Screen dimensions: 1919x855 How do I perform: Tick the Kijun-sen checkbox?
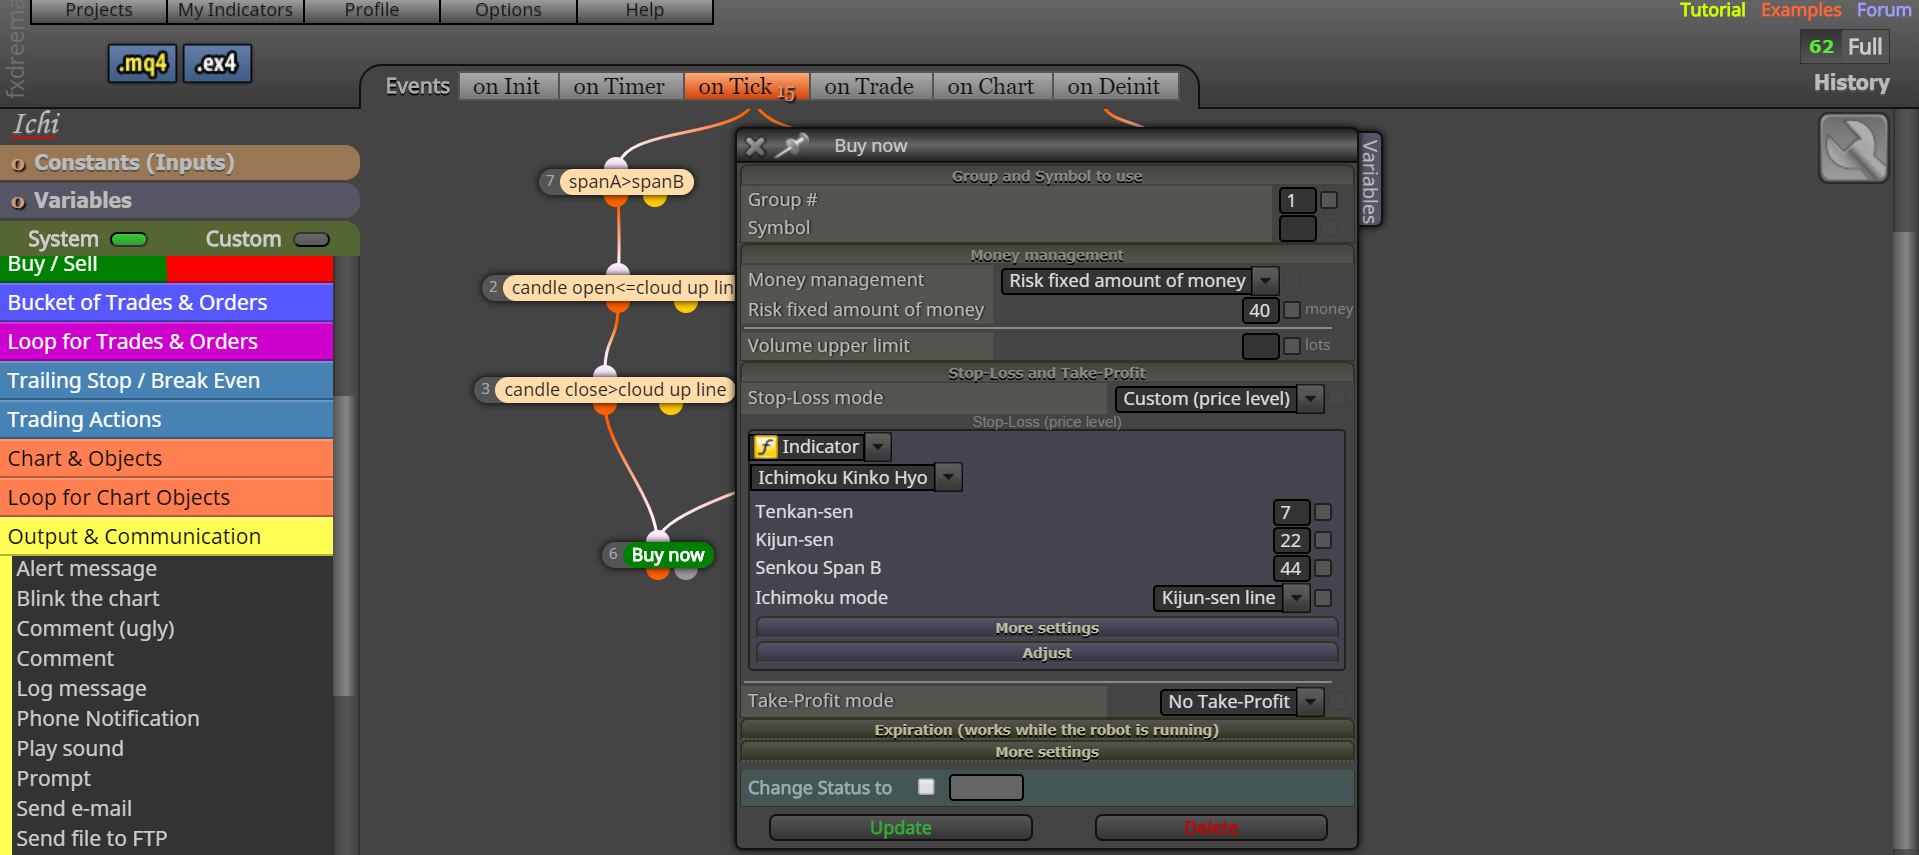(1323, 540)
